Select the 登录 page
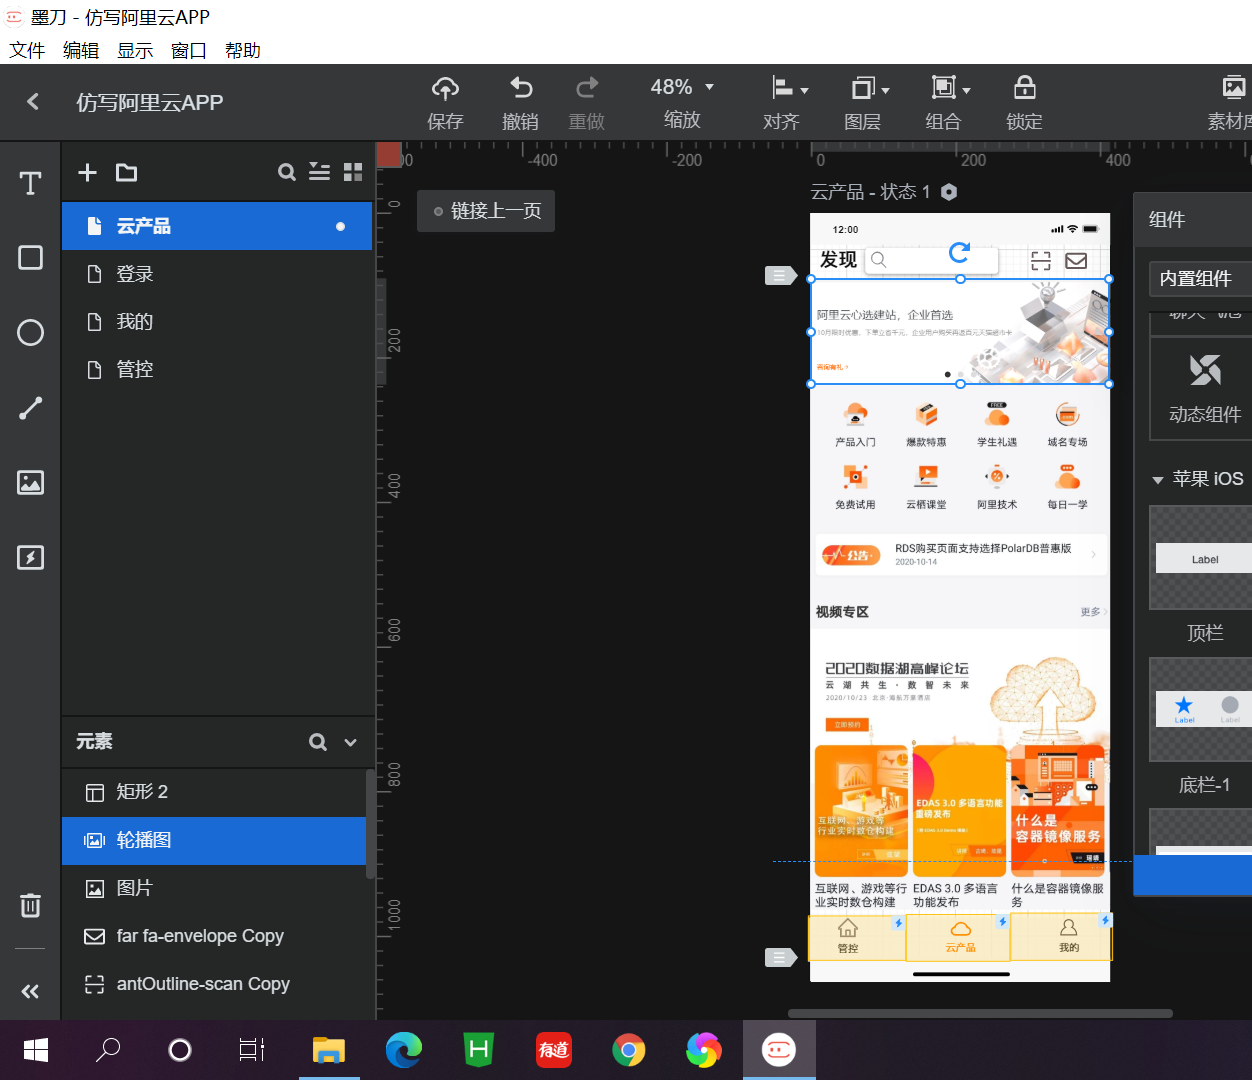This screenshot has height=1080, width=1252. coord(217,274)
